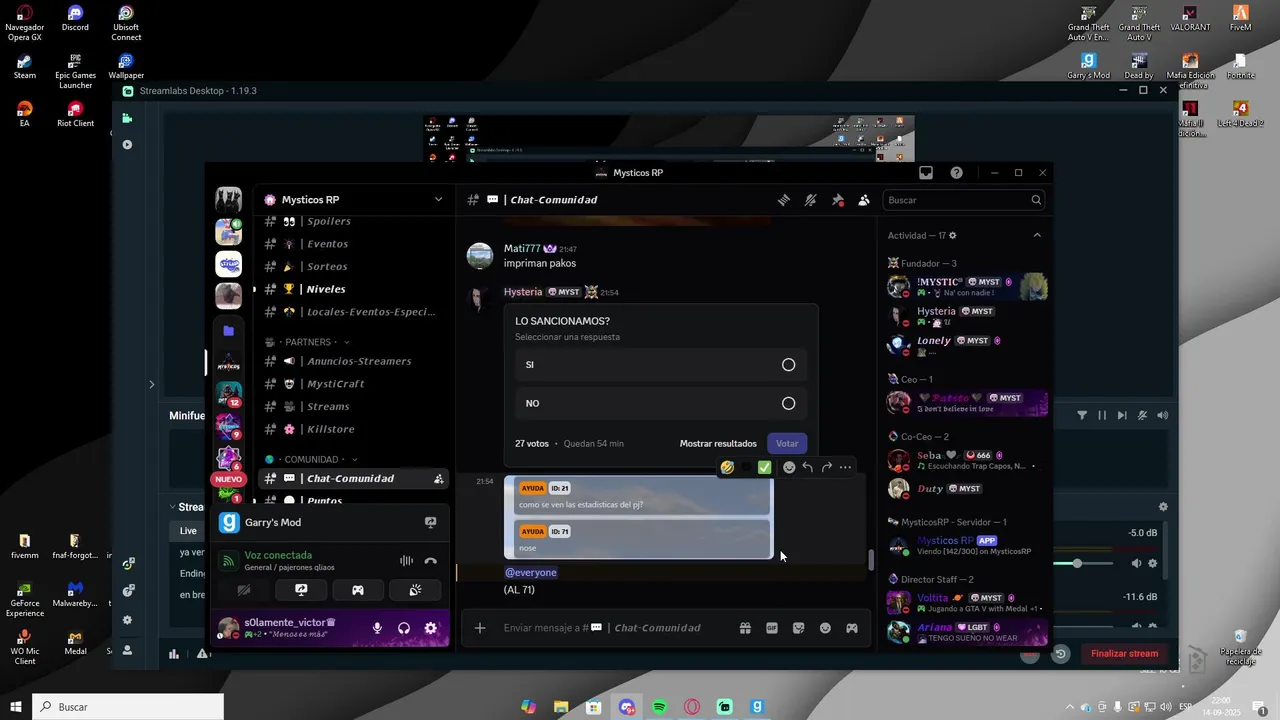This screenshot has width=1280, height=720.
Task: Select the NO poll option
Action: [x=661, y=404]
